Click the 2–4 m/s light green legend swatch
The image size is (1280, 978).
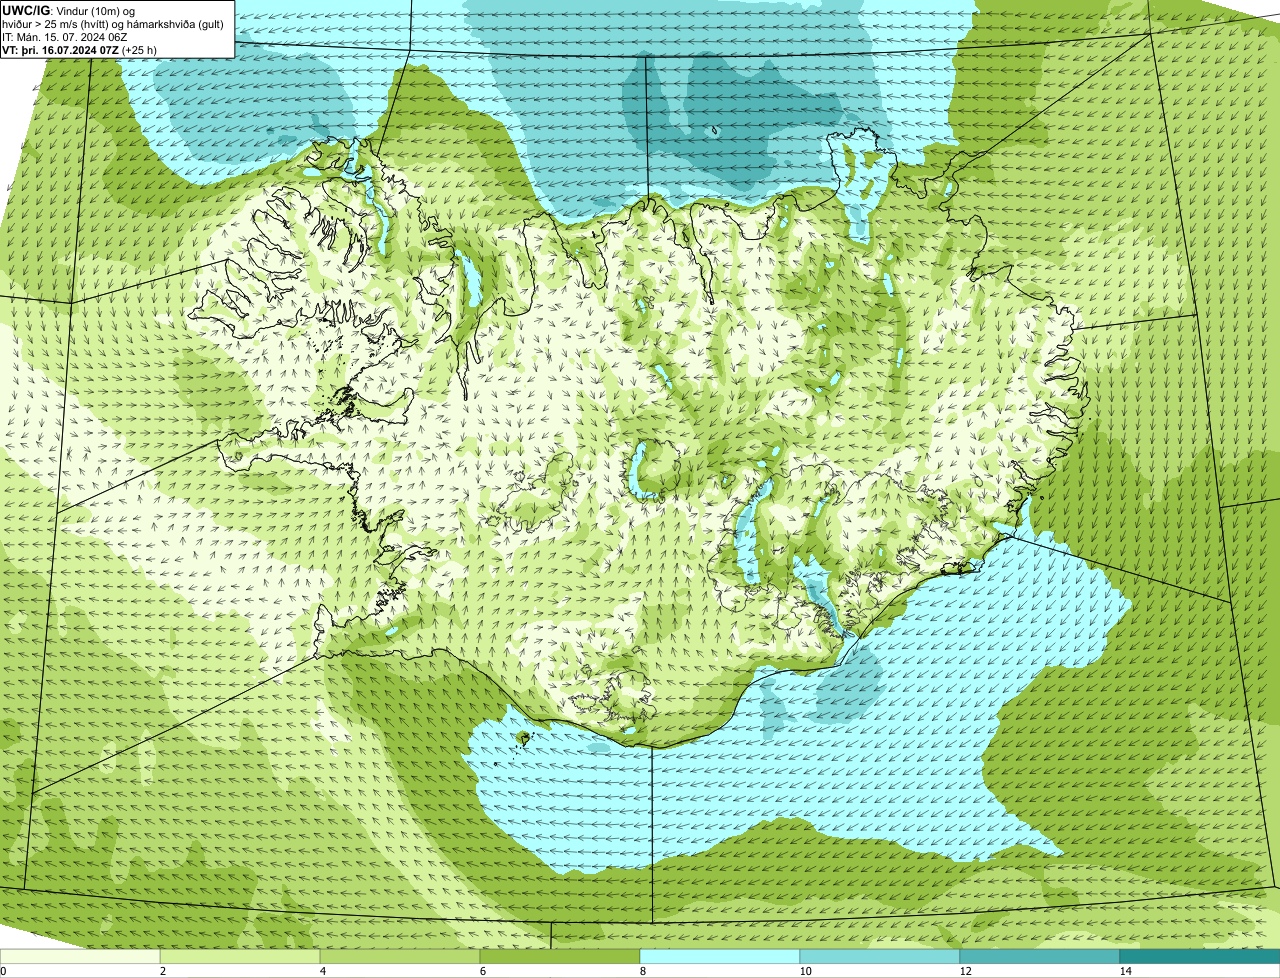pos(240,957)
